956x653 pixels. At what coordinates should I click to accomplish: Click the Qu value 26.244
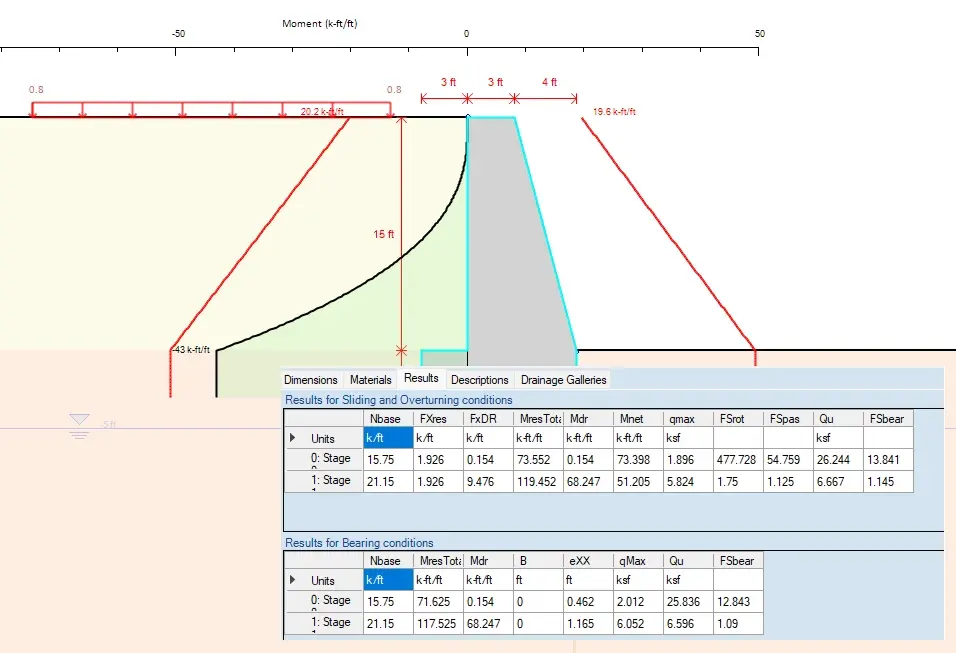tap(838, 460)
